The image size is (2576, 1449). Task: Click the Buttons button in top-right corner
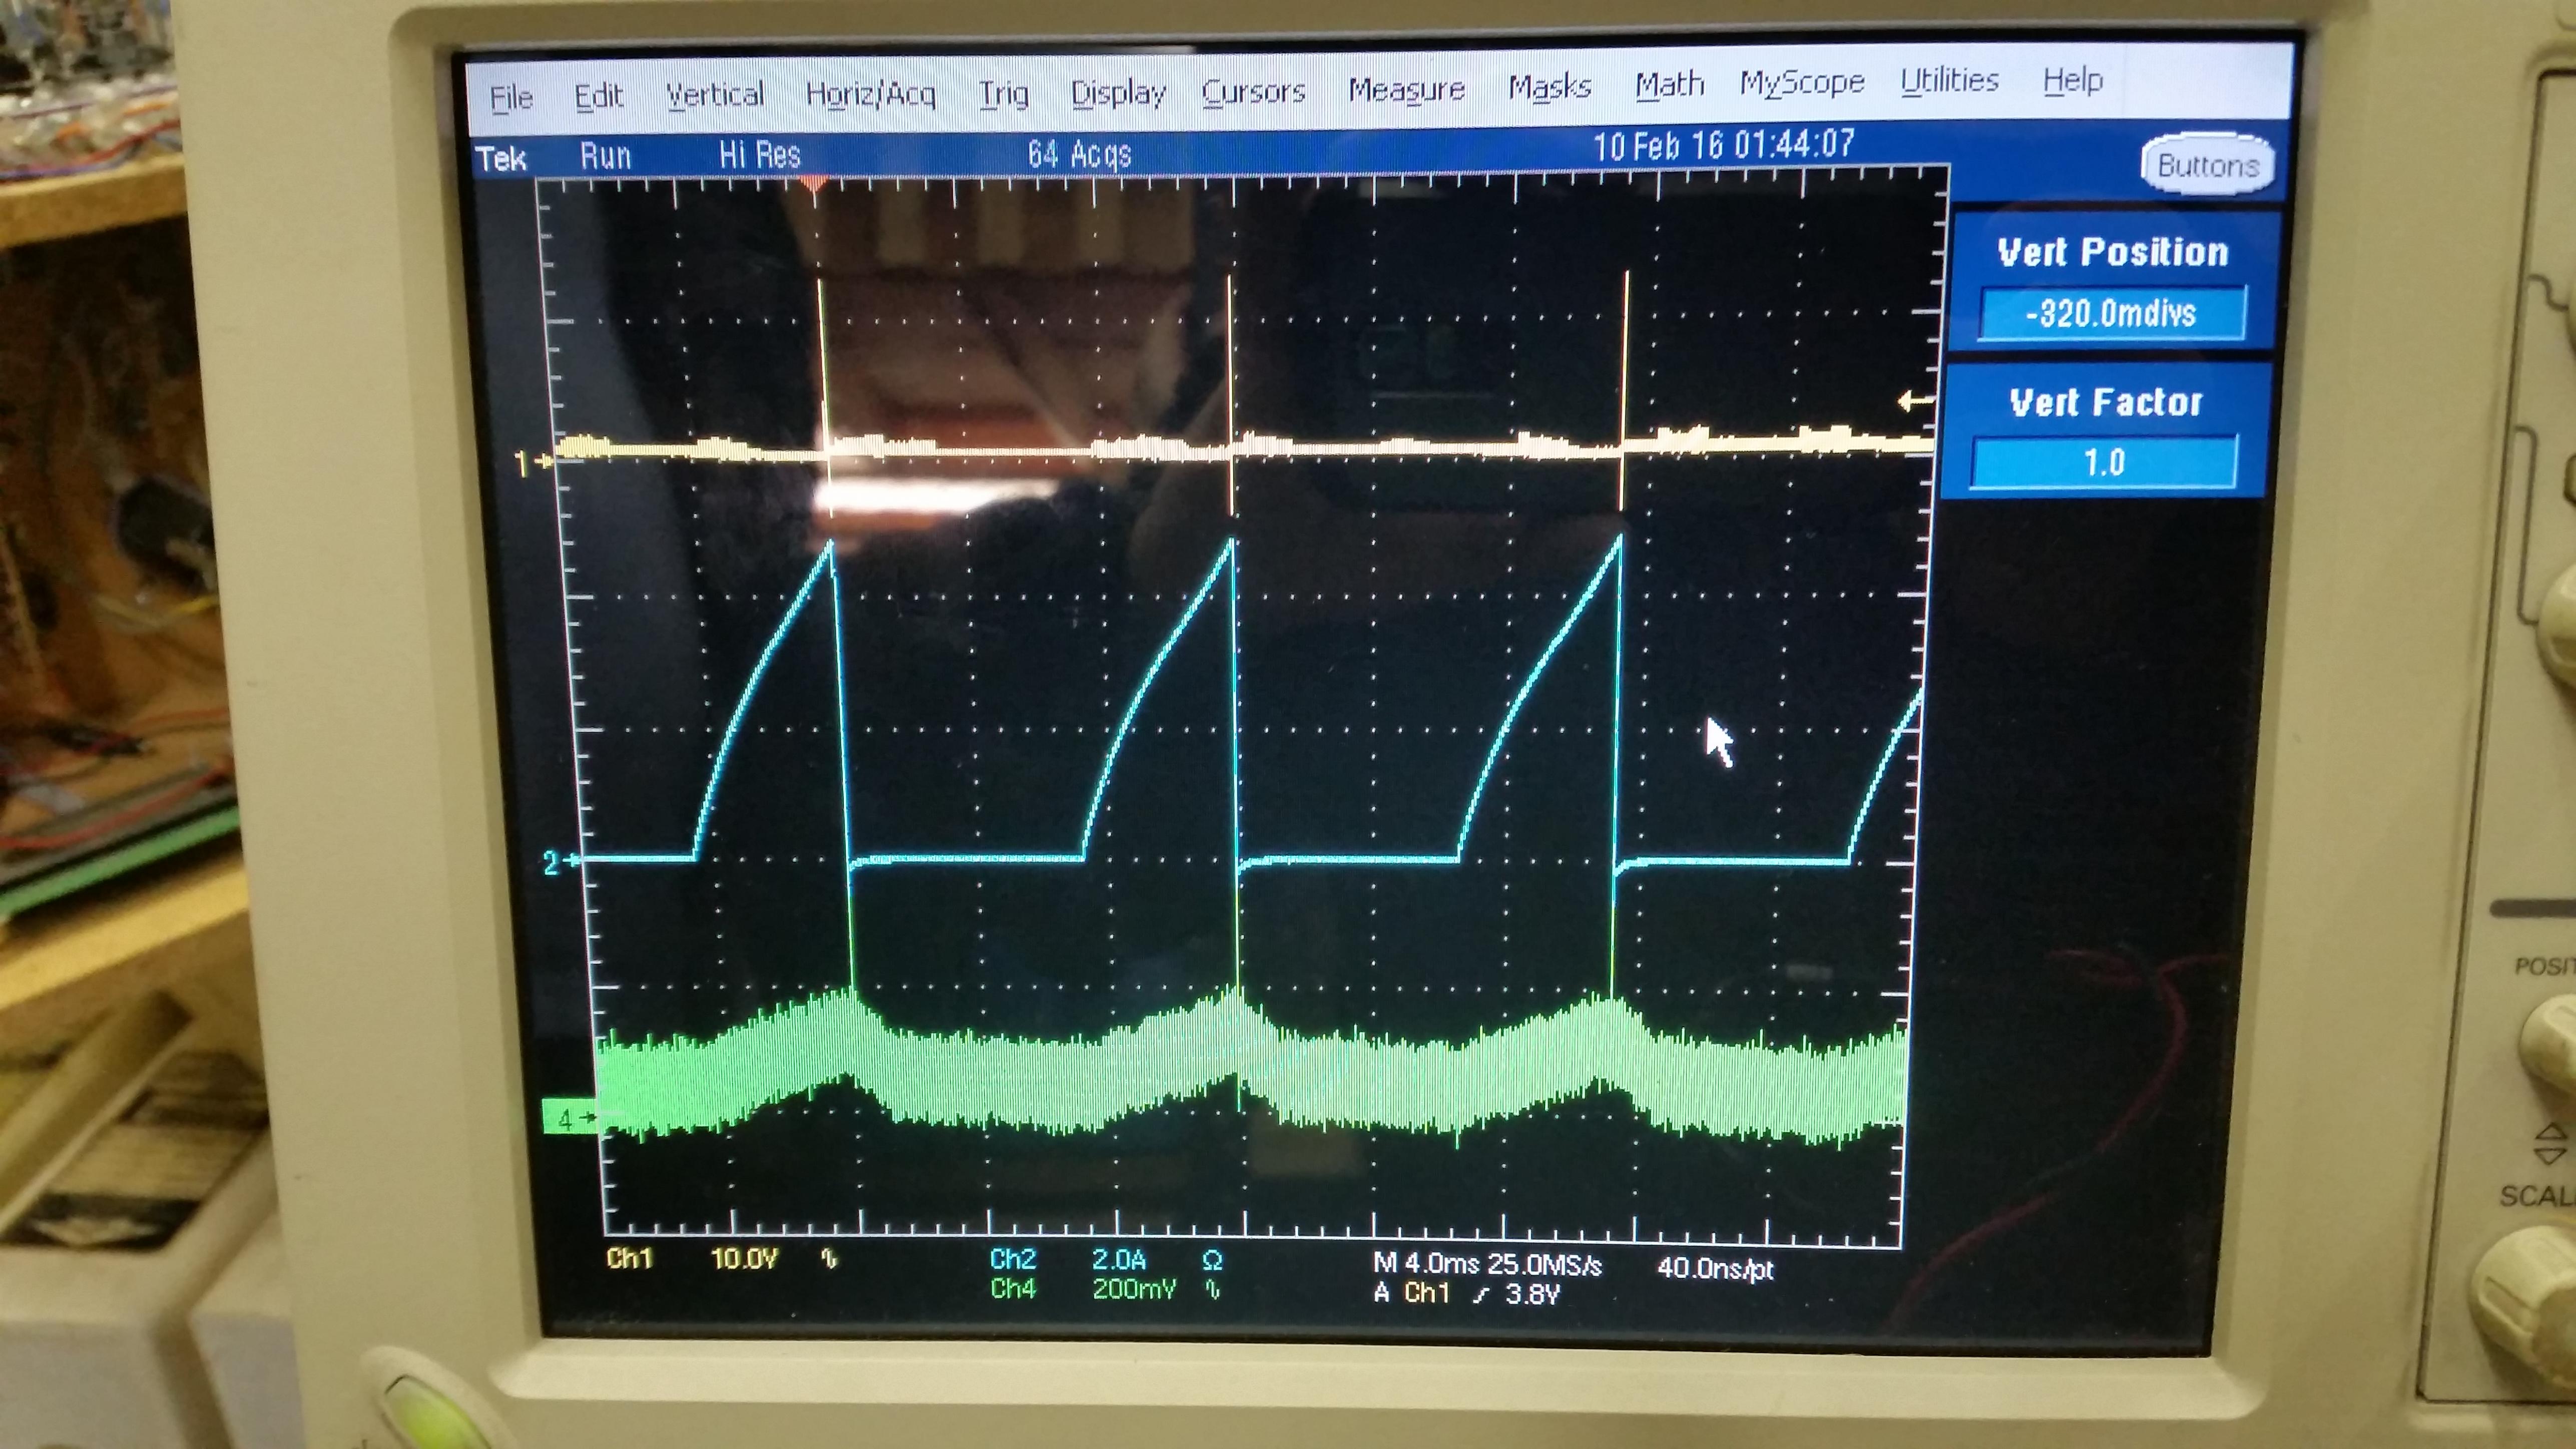pos(2208,165)
